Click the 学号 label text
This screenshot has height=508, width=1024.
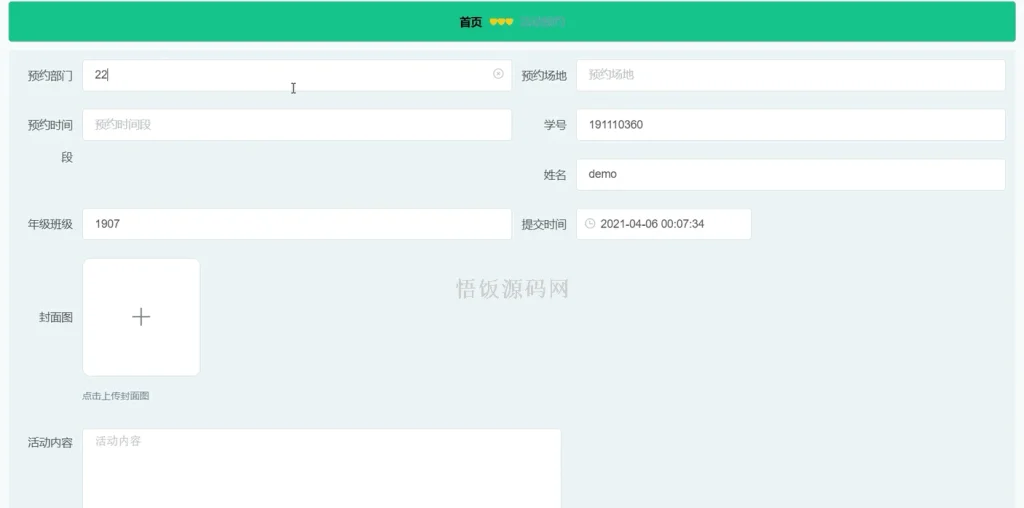tap(555, 125)
